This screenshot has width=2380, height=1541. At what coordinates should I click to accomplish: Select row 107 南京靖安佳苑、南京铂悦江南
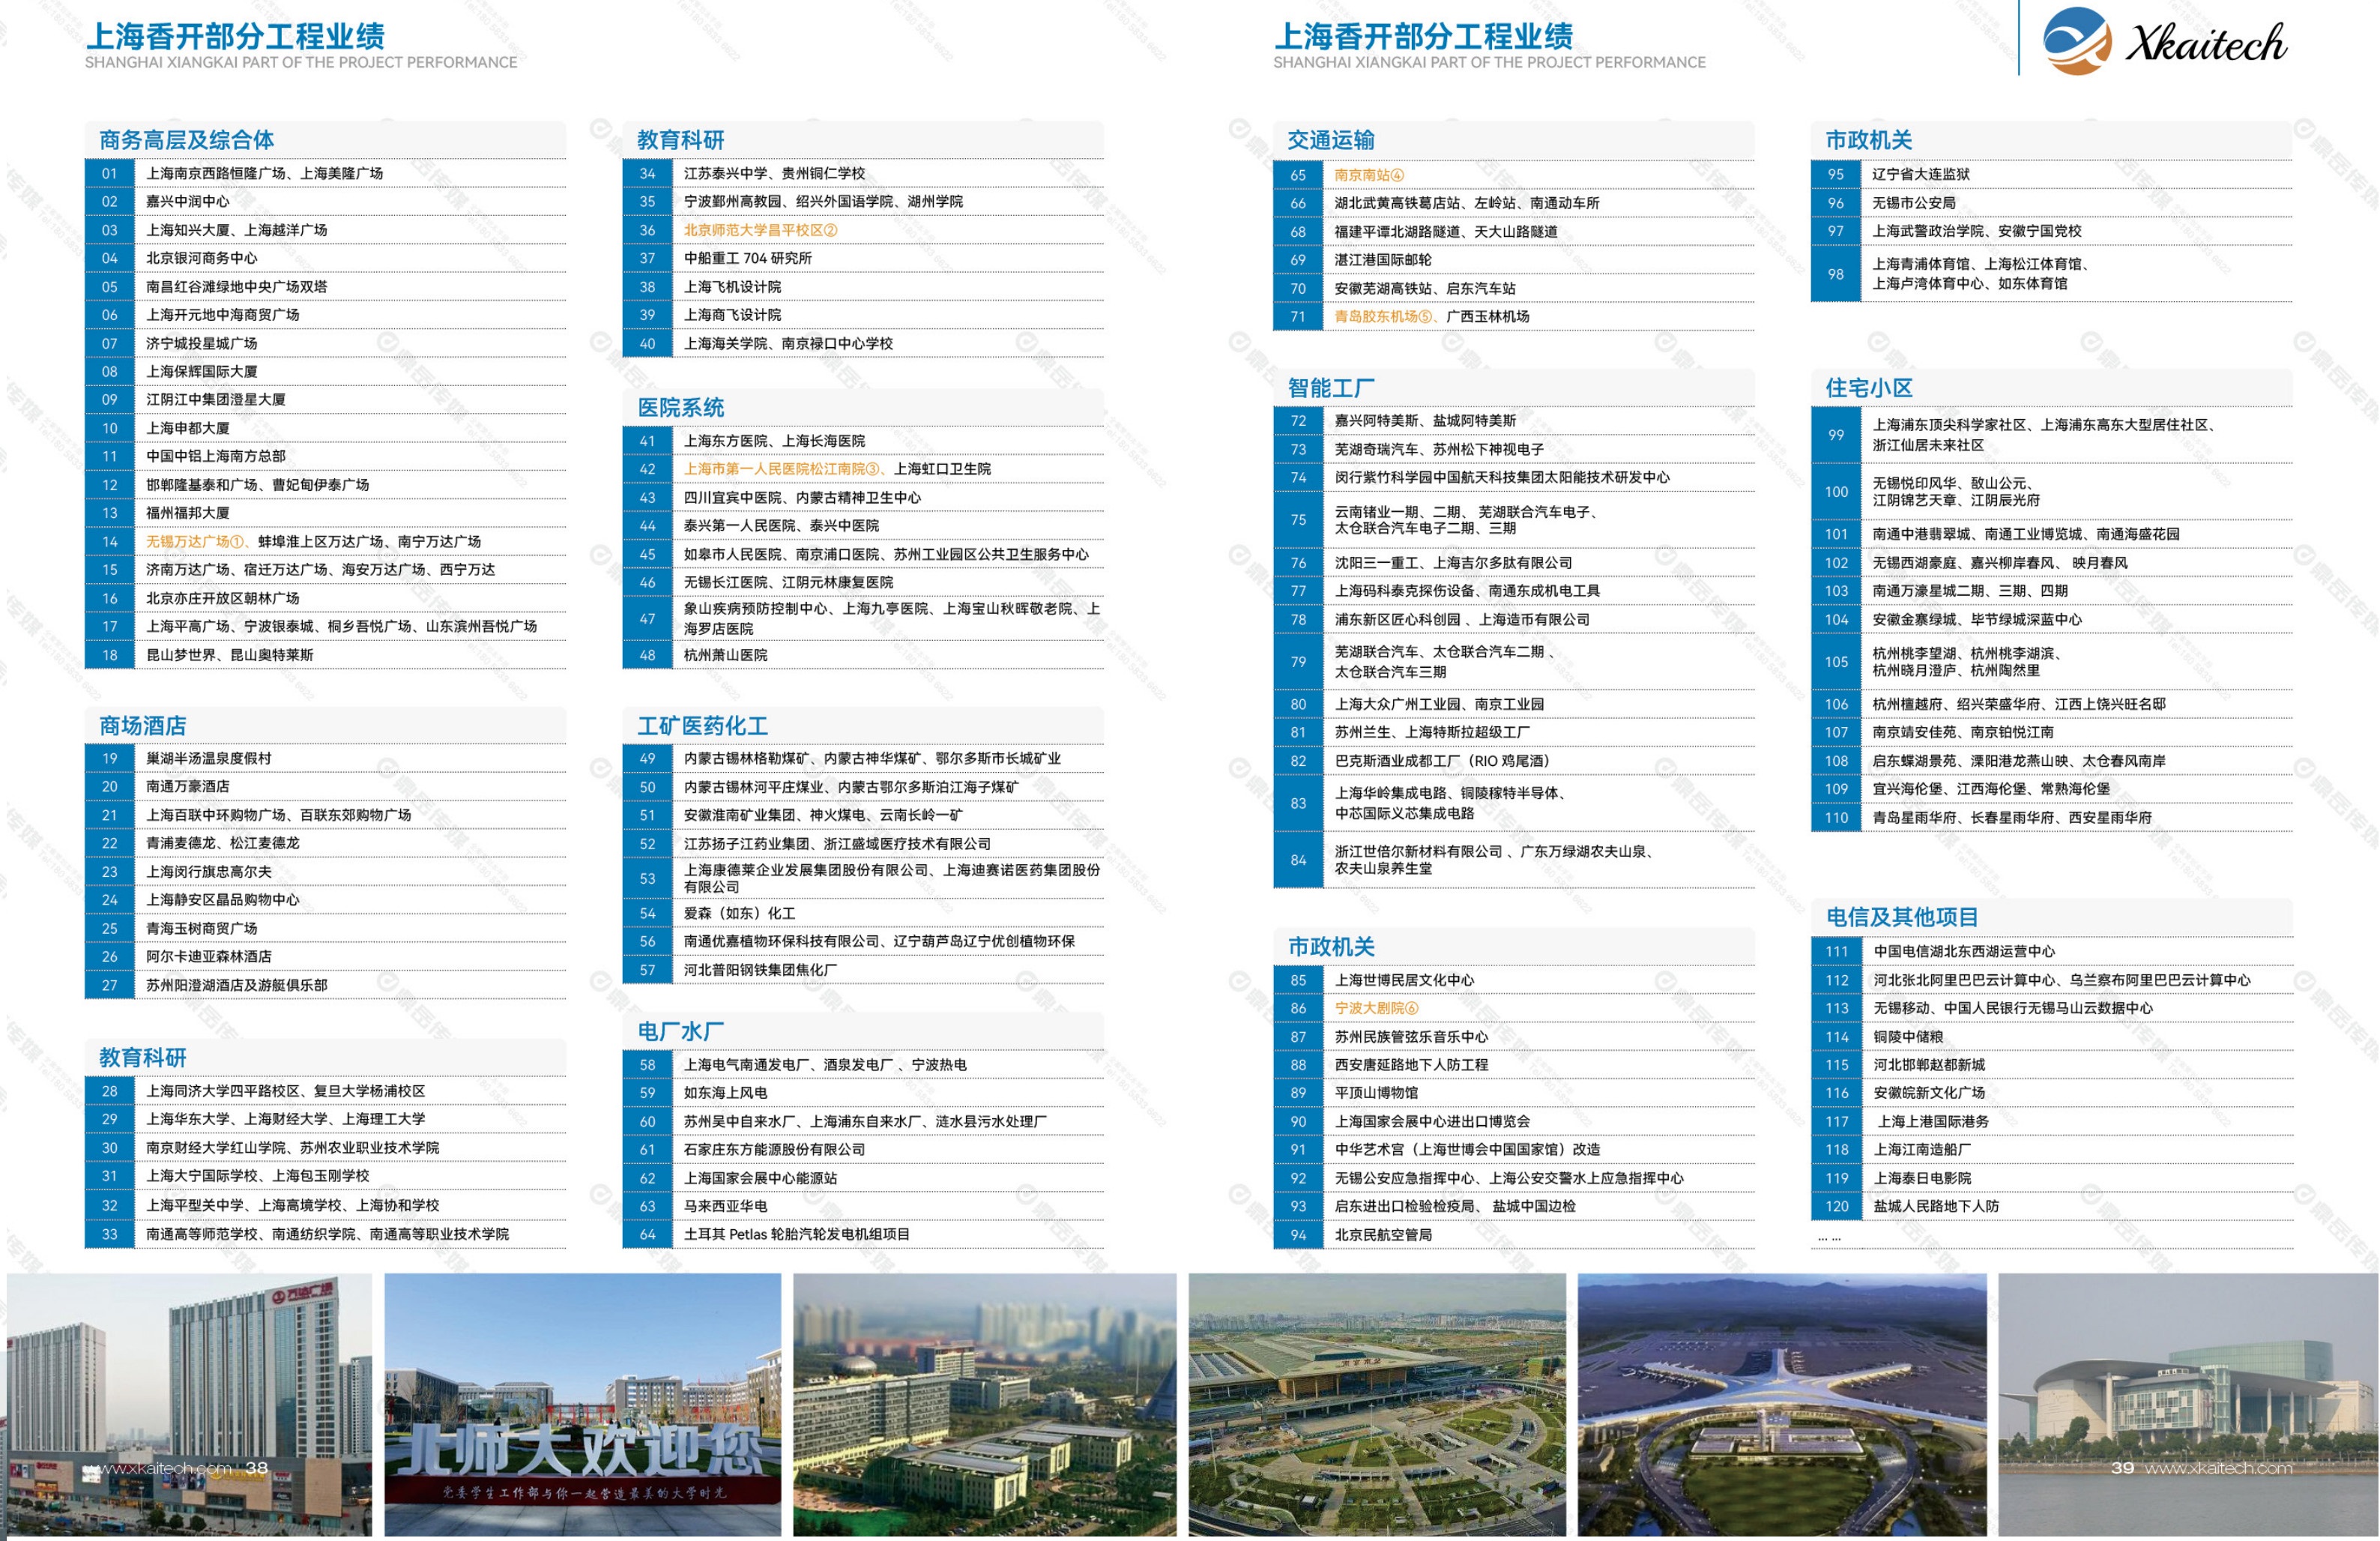[x=2052, y=732]
